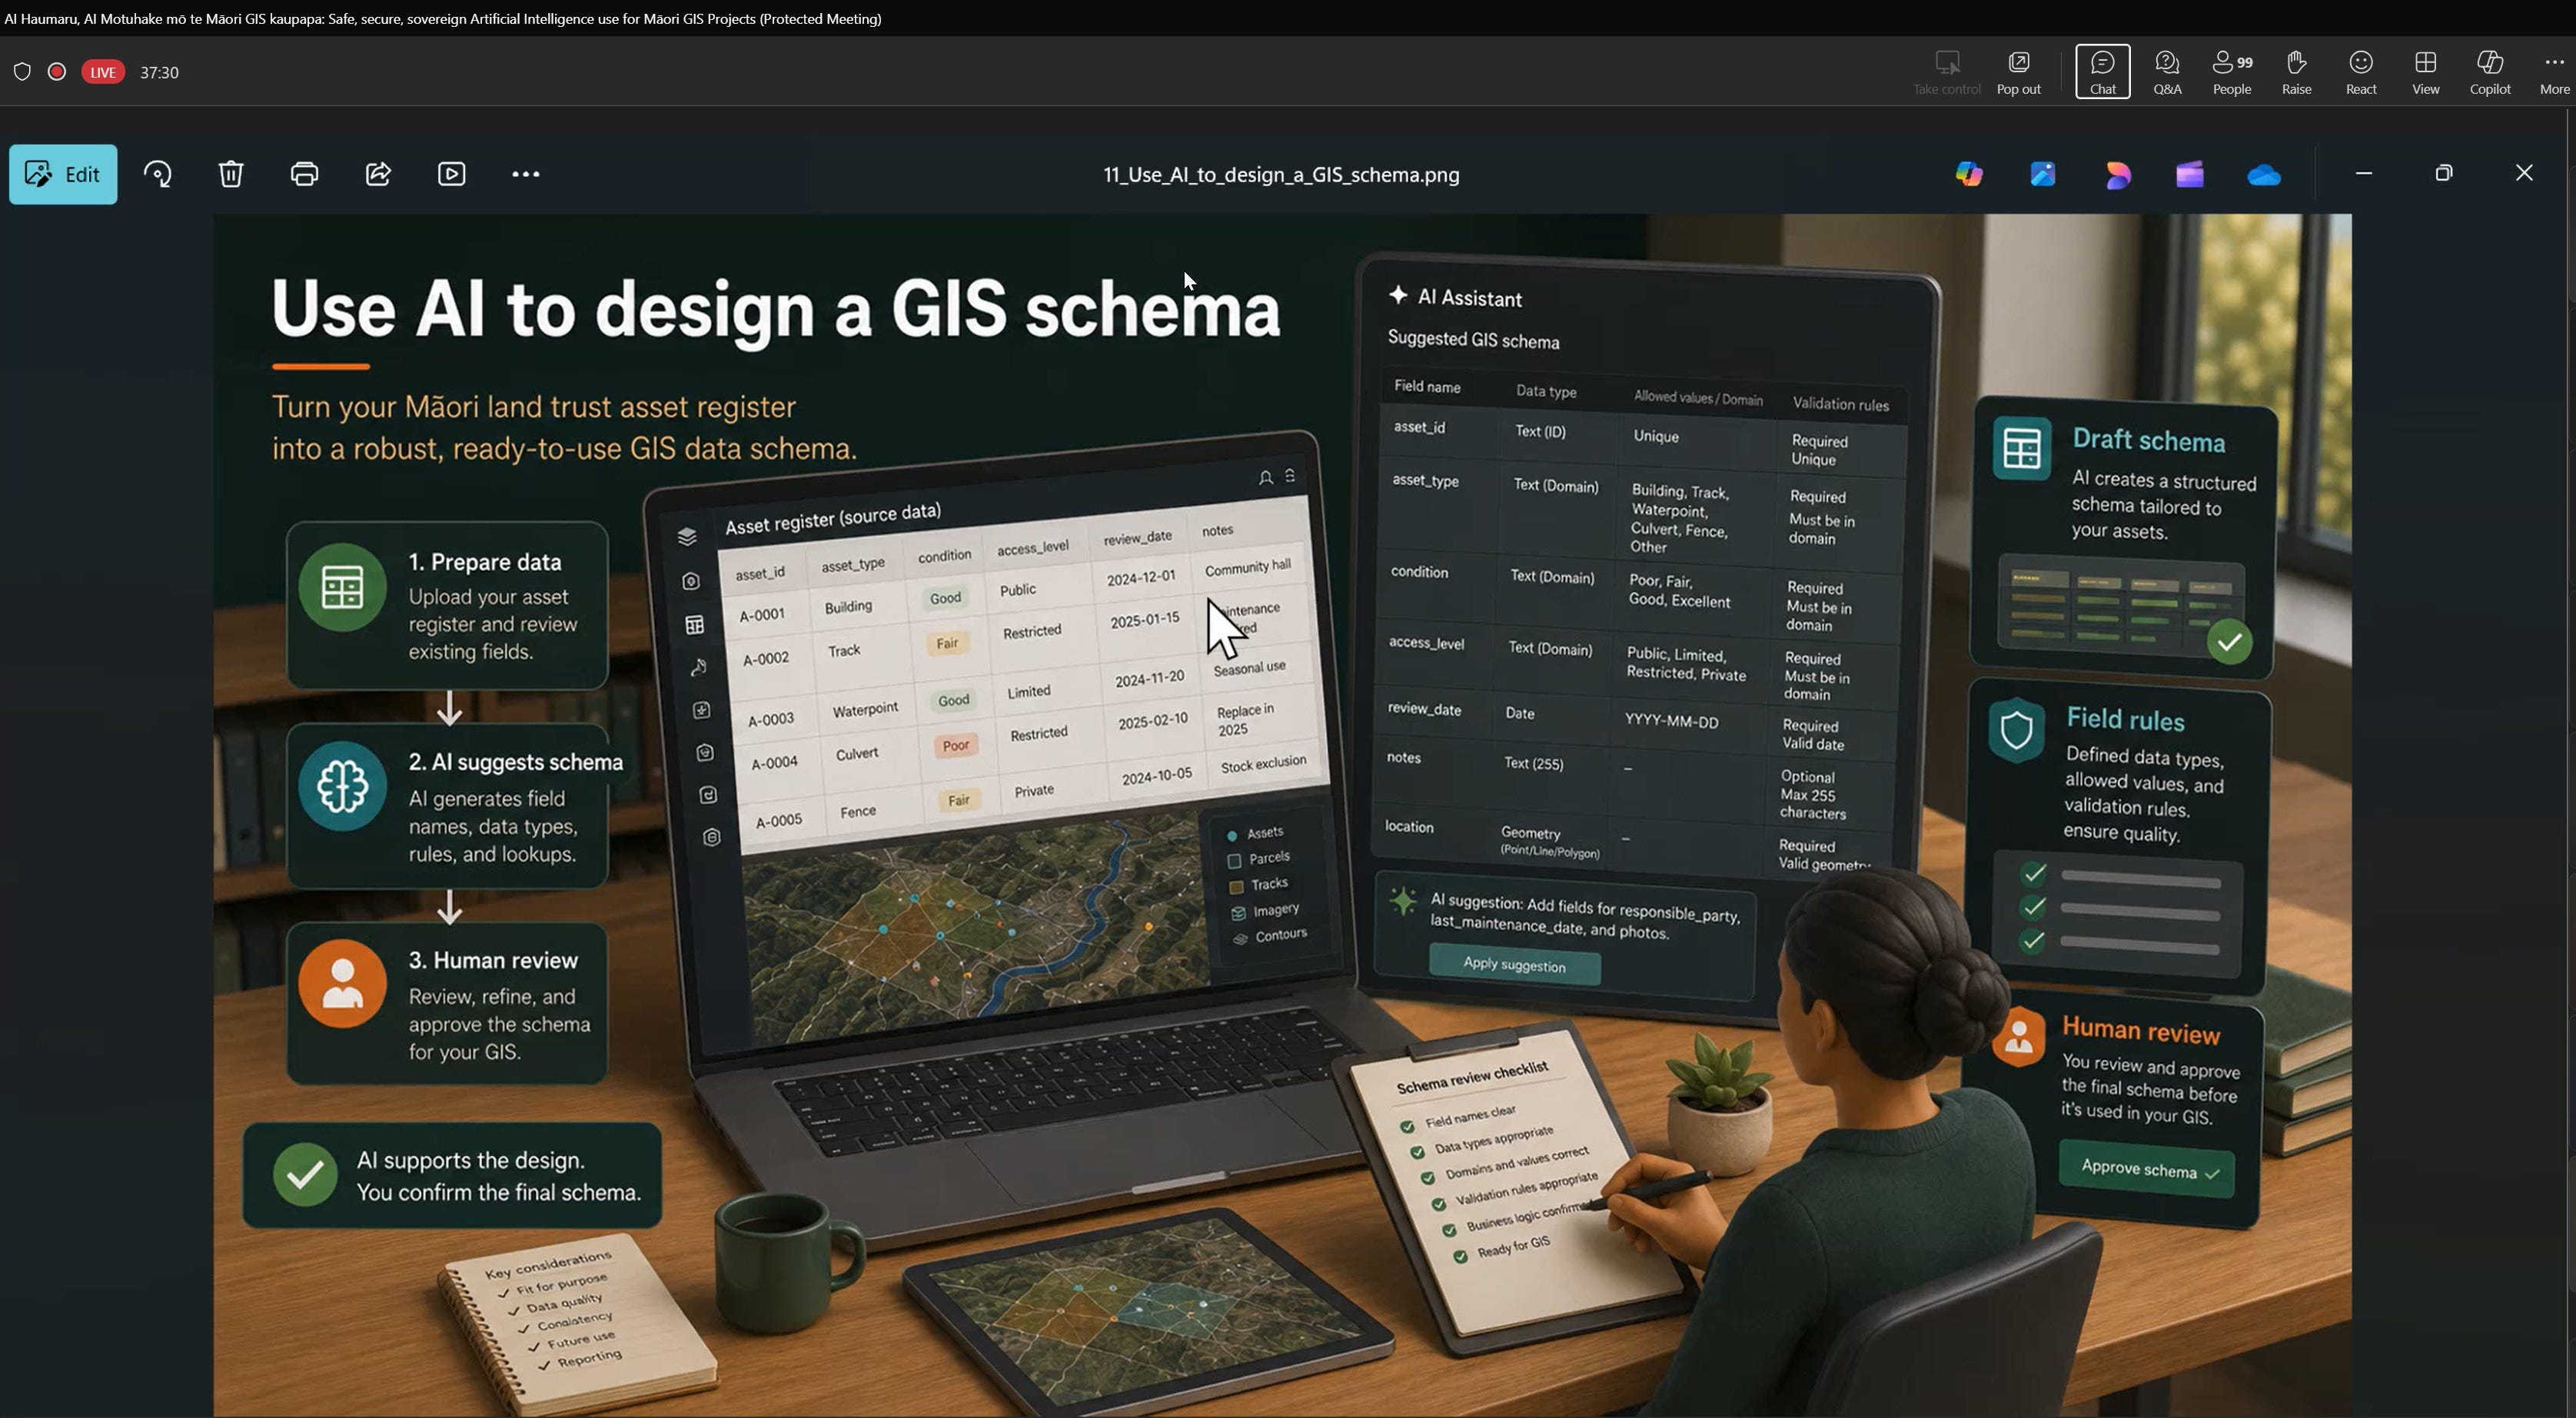Click the Validation rules column header
Image resolution: width=2576 pixels, height=1418 pixels.
coord(1840,404)
